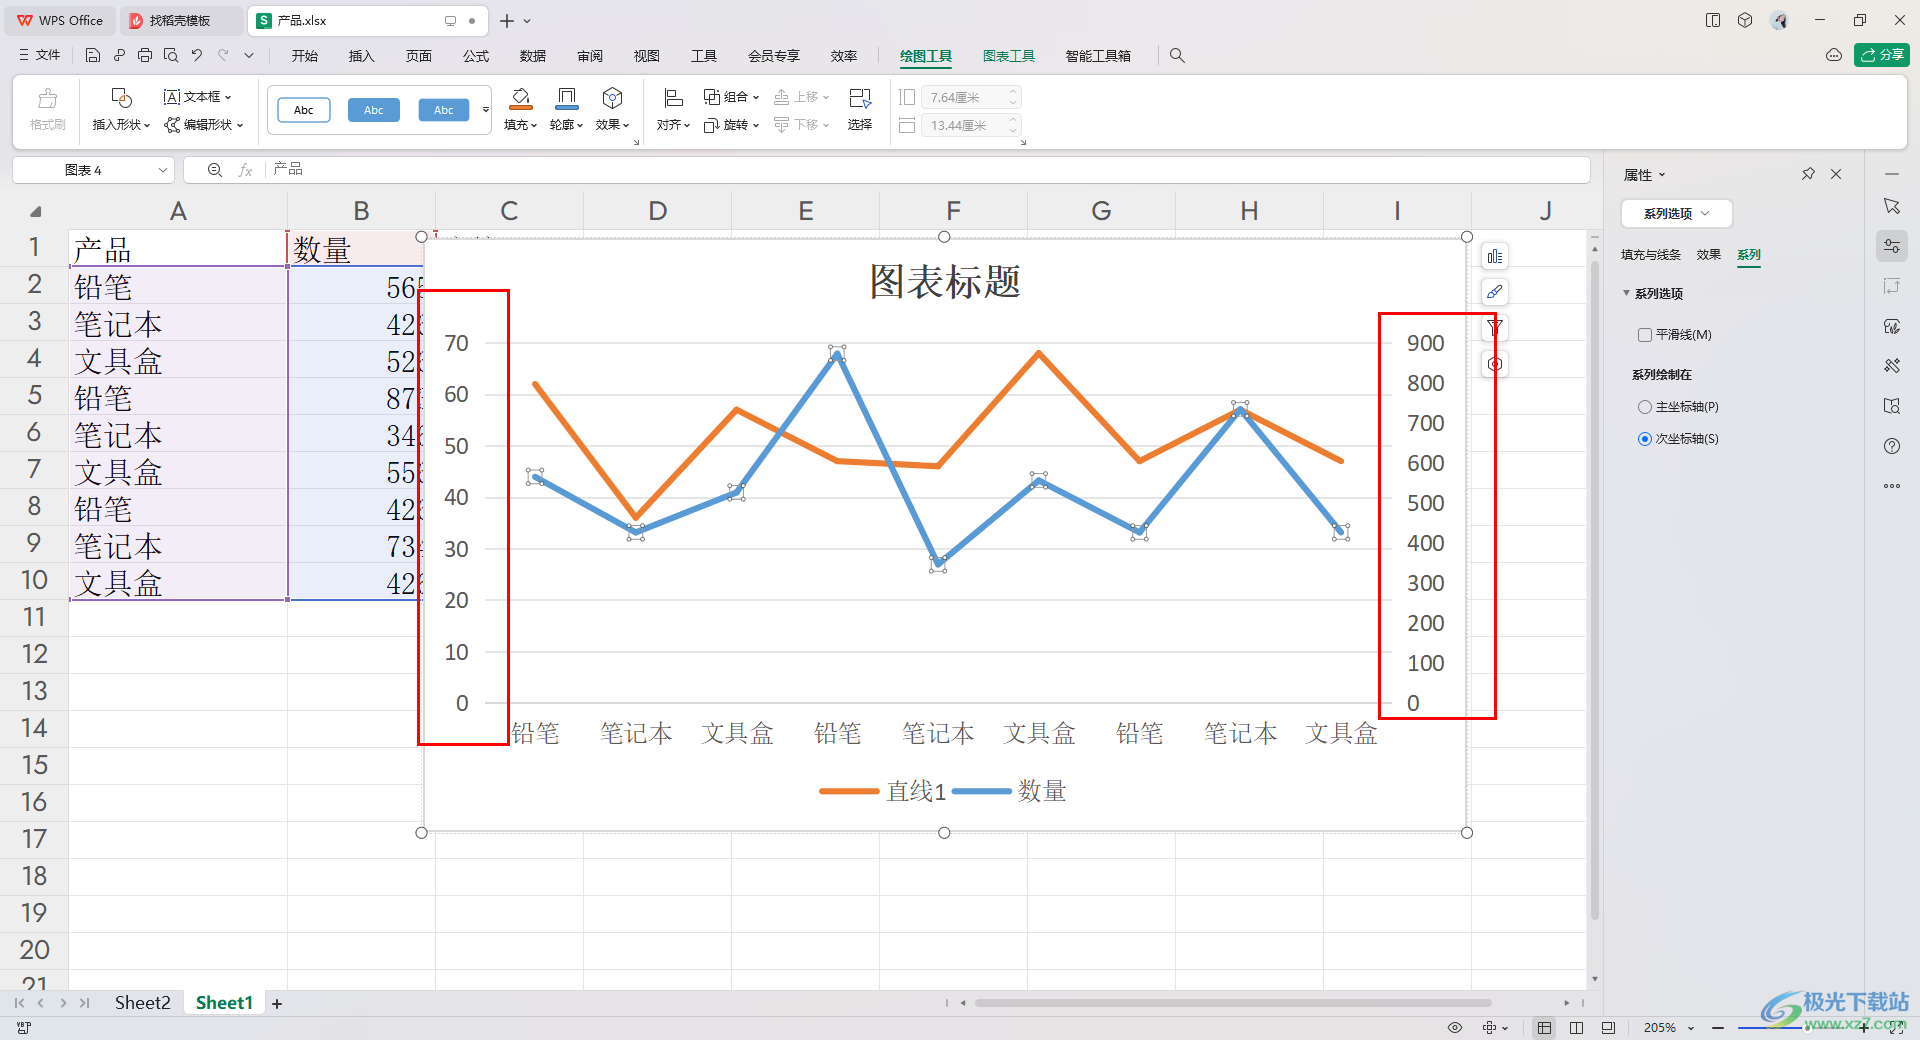Click the Fill (填充) paint bucket icon
The image size is (1920, 1040).
tap(521, 98)
